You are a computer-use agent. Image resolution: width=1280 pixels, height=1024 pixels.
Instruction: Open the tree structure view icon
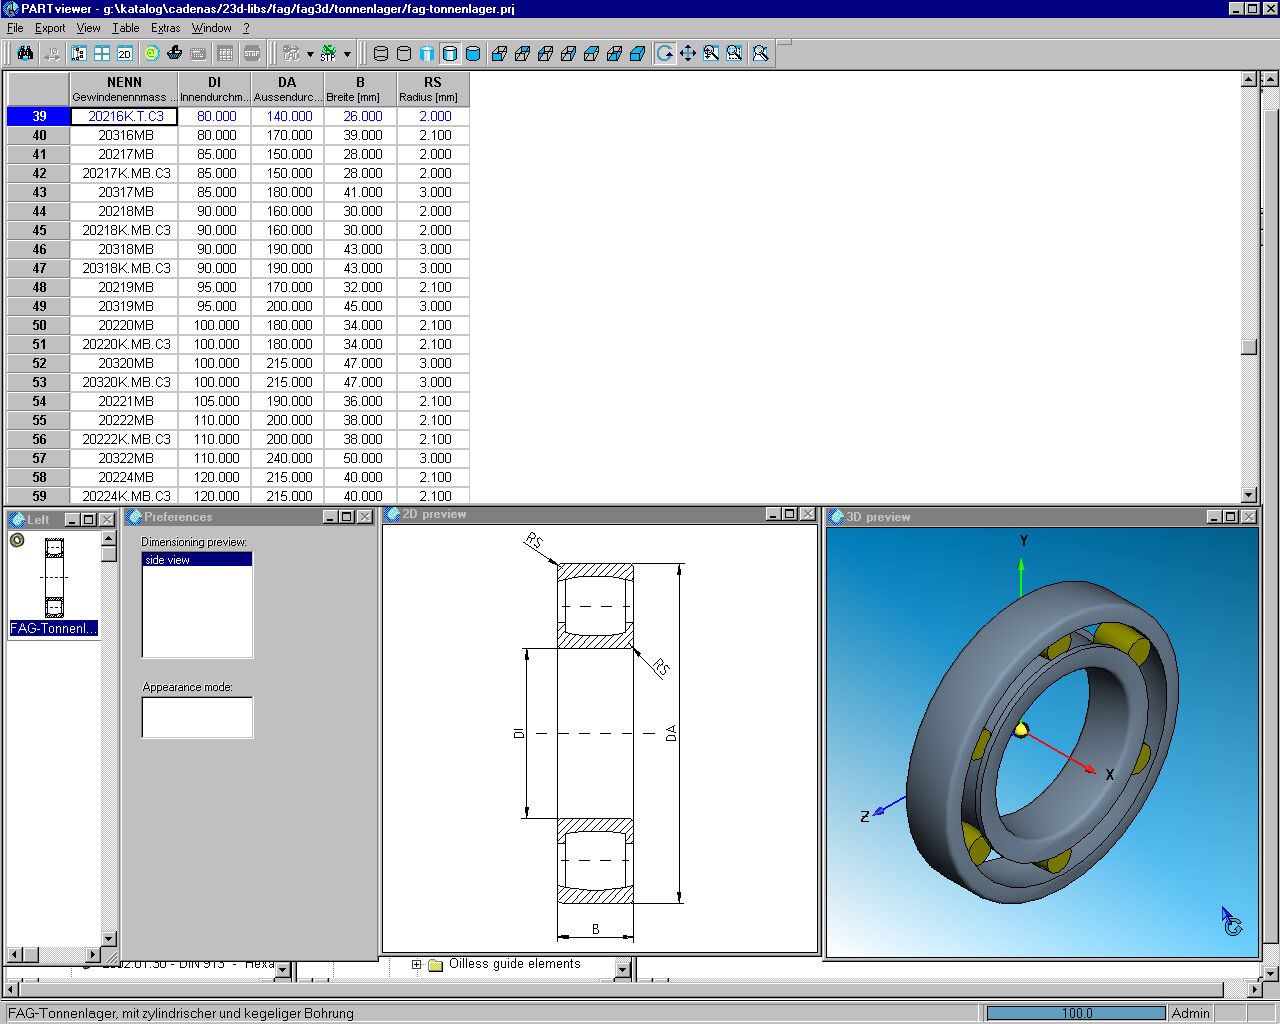pos(79,53)
